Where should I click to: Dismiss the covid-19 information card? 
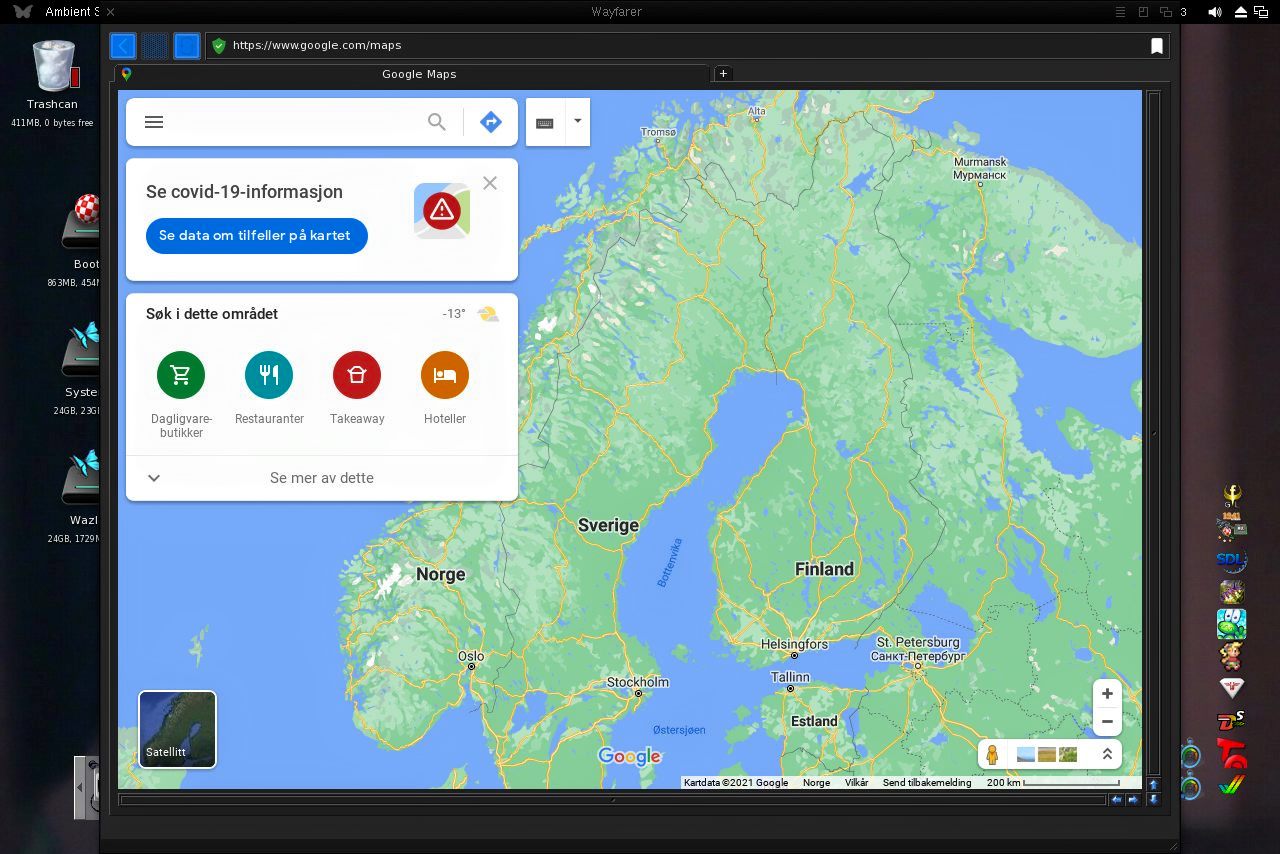coord(490,183)
